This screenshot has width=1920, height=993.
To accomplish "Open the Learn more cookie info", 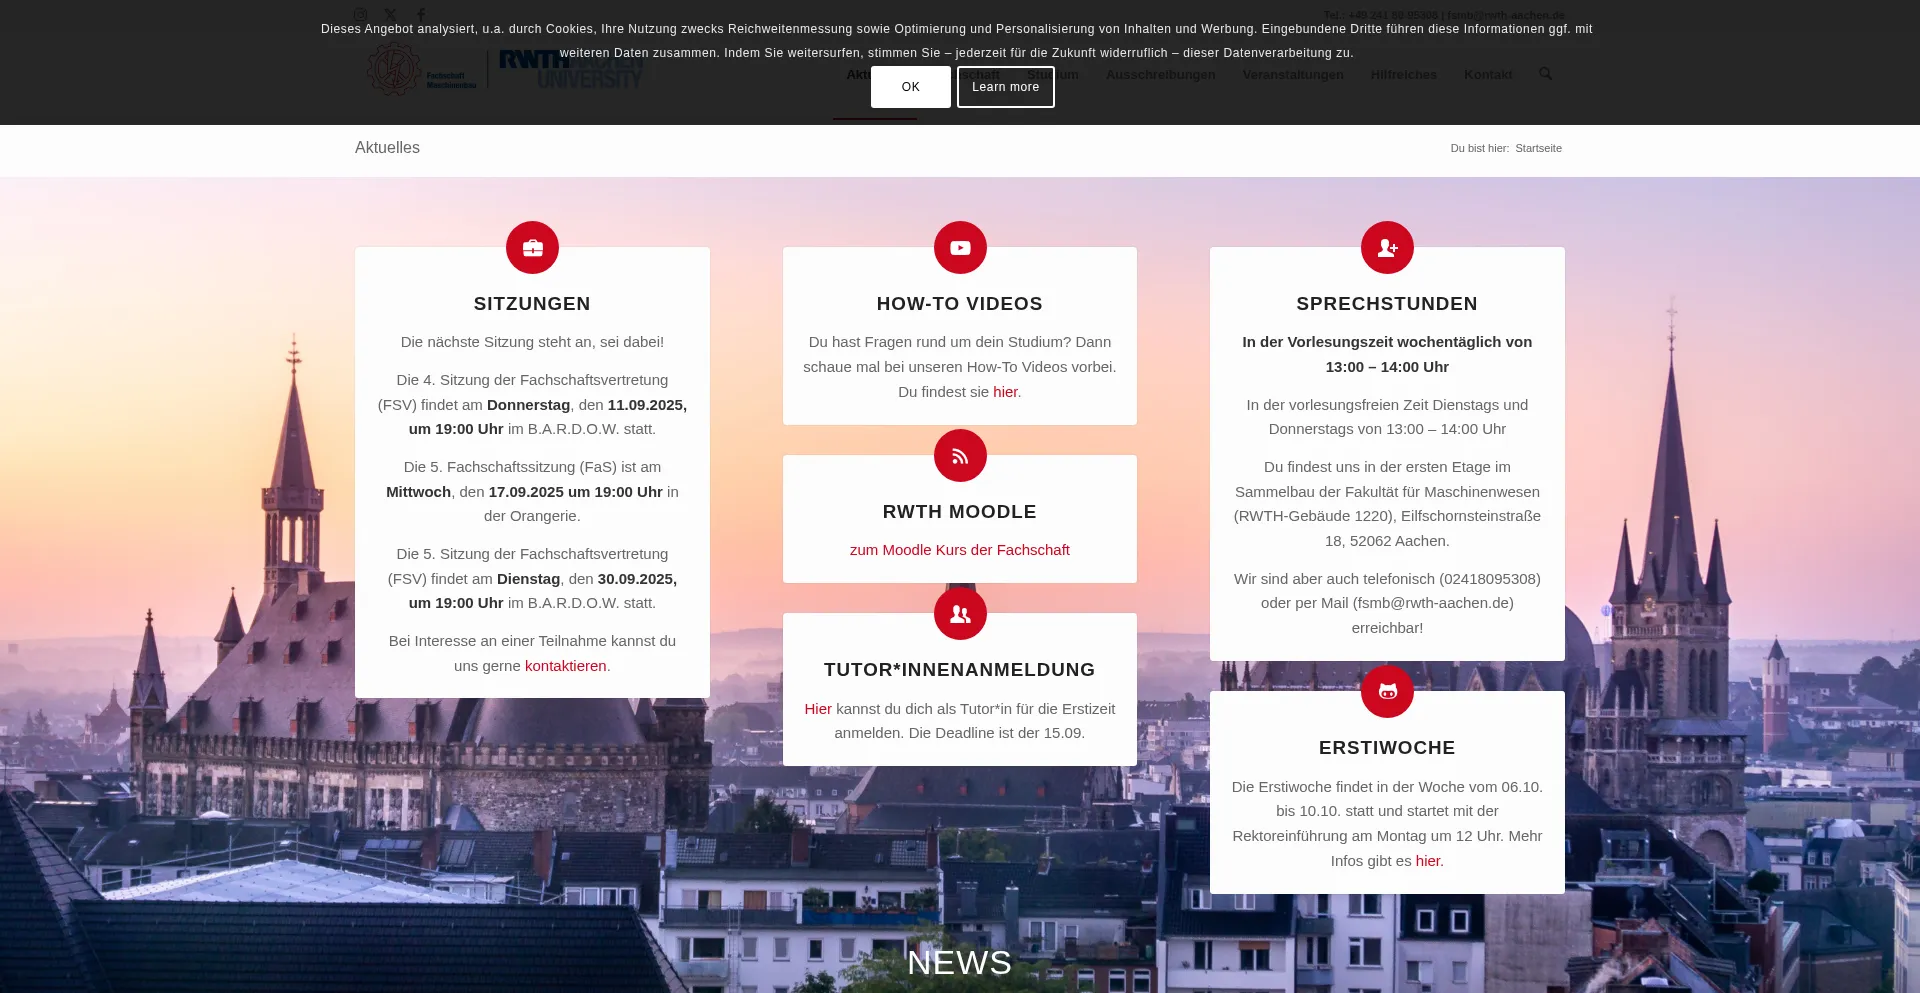I will point(1005,87).
